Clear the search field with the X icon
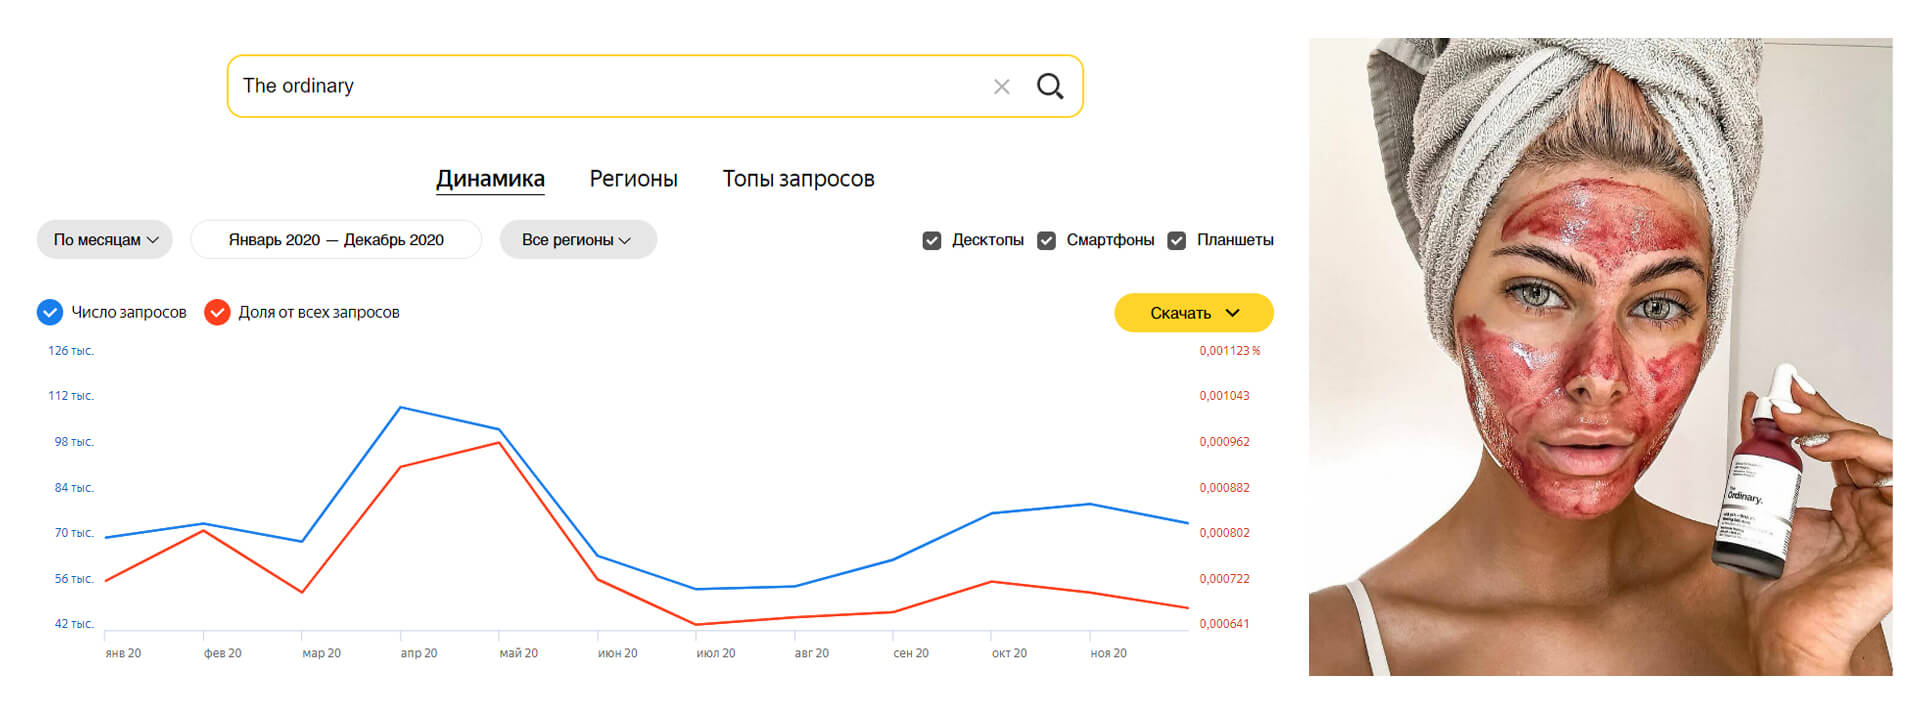Viewport: 1920px width, 720px height. click(x=1001, y=87)
